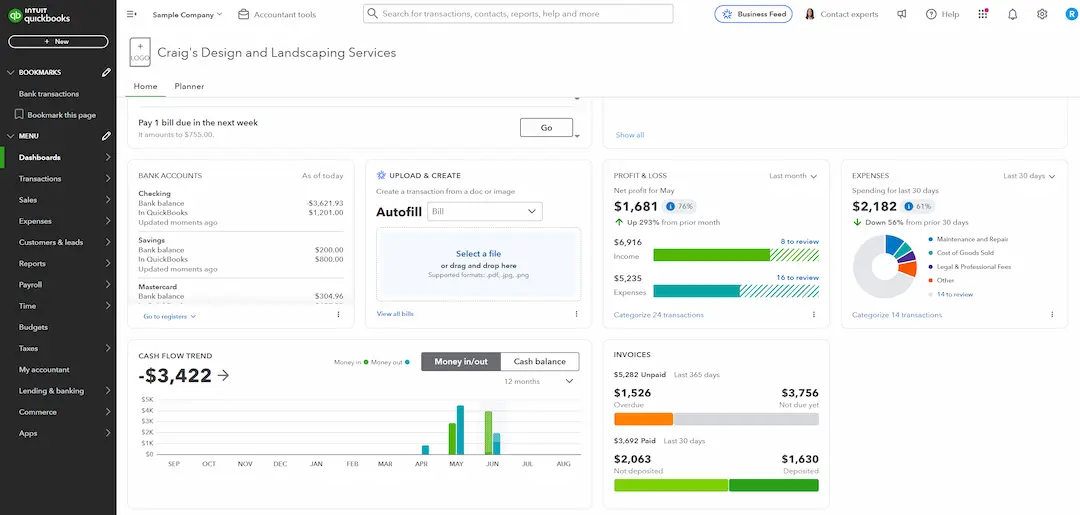Click the search magnifier icon
The image size is (1080, 515).
click(x=373, y=14)
